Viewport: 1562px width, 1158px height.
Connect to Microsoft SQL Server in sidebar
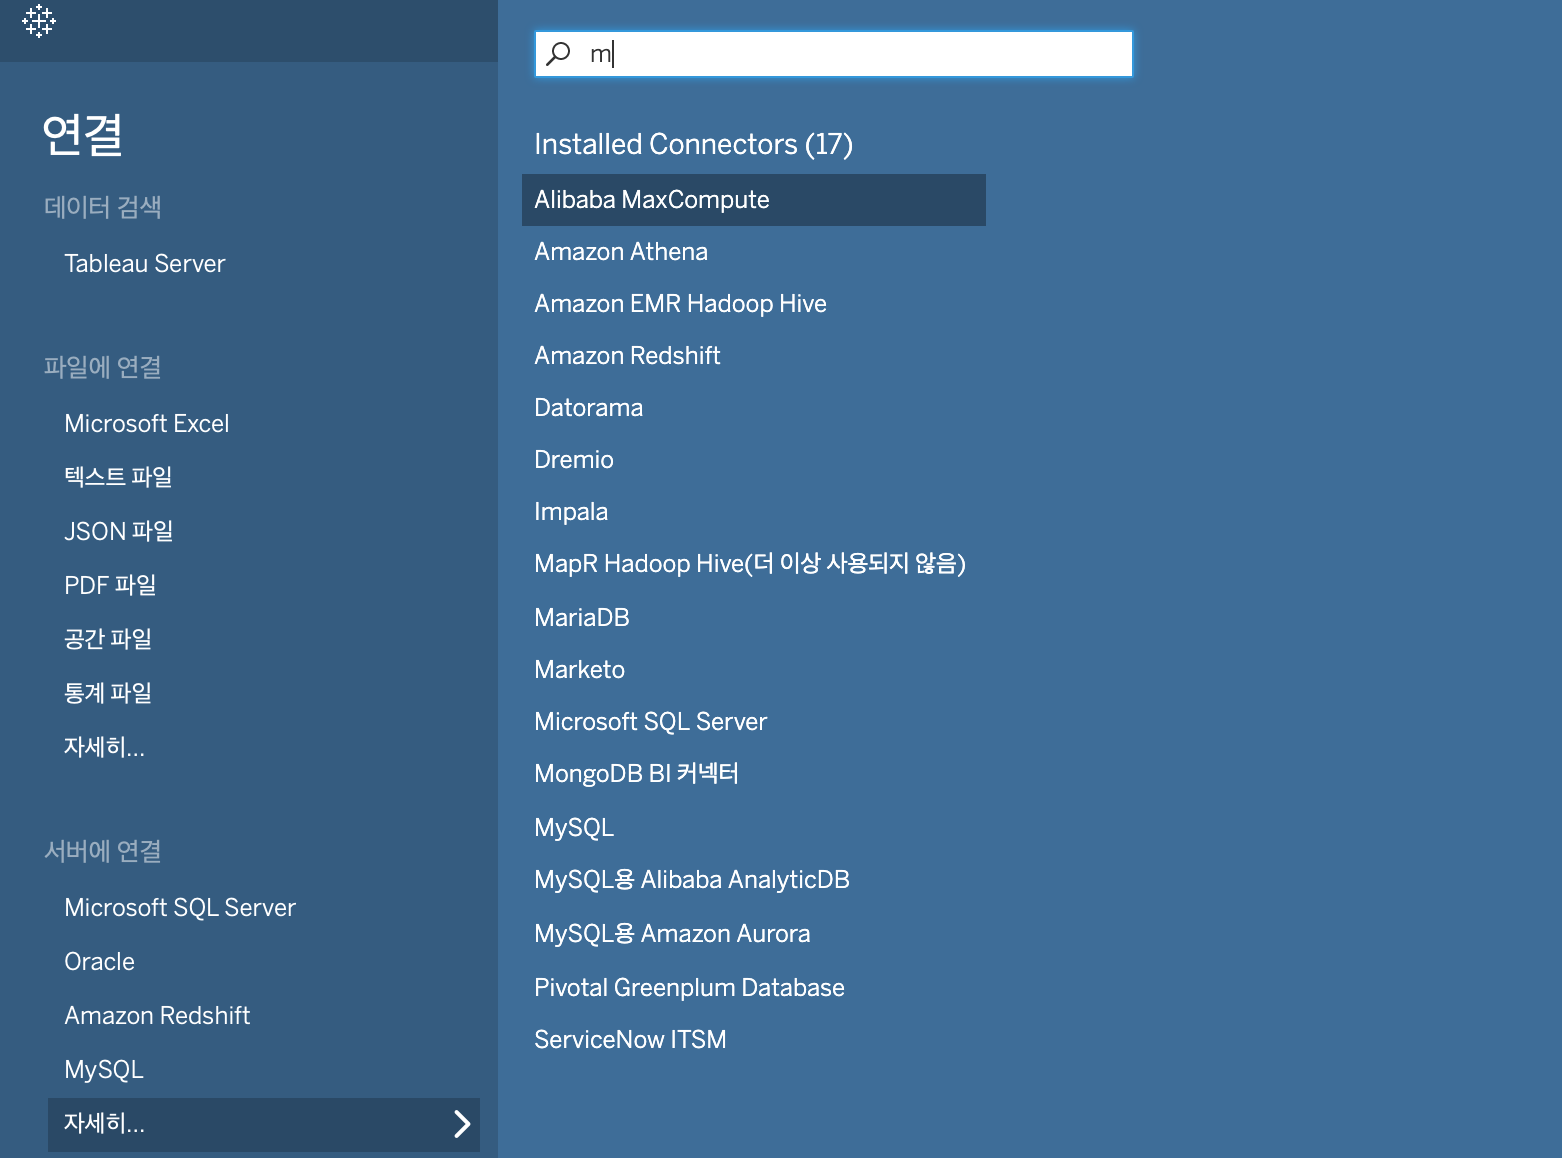point(180,908)
